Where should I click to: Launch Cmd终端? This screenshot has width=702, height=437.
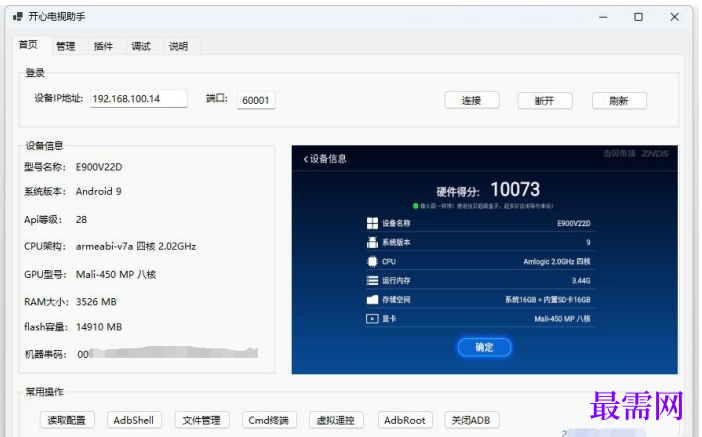[x=269, y=420]
